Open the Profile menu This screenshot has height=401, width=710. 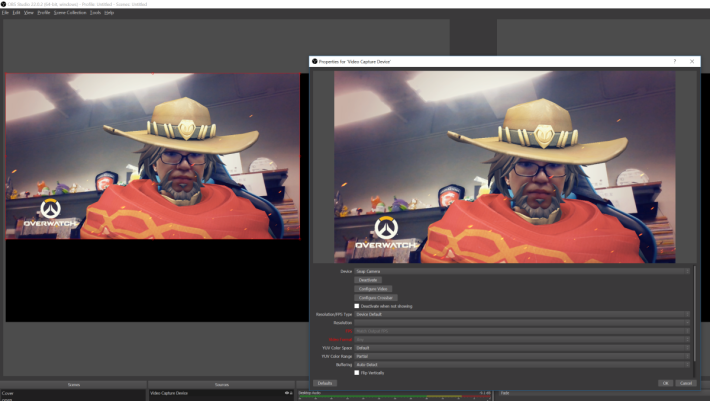point(43,13)
